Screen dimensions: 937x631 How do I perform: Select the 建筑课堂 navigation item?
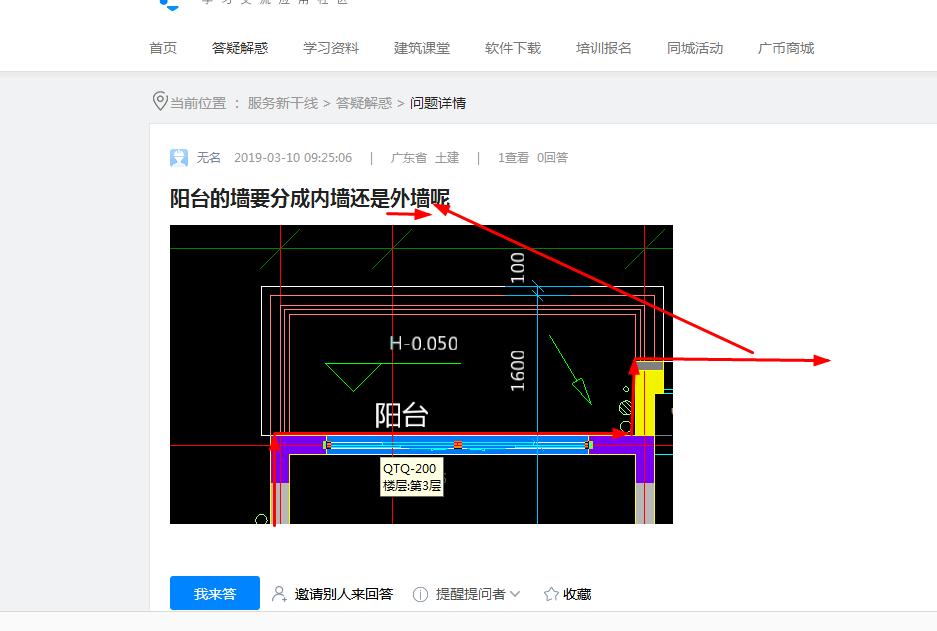tap(421, 48)
